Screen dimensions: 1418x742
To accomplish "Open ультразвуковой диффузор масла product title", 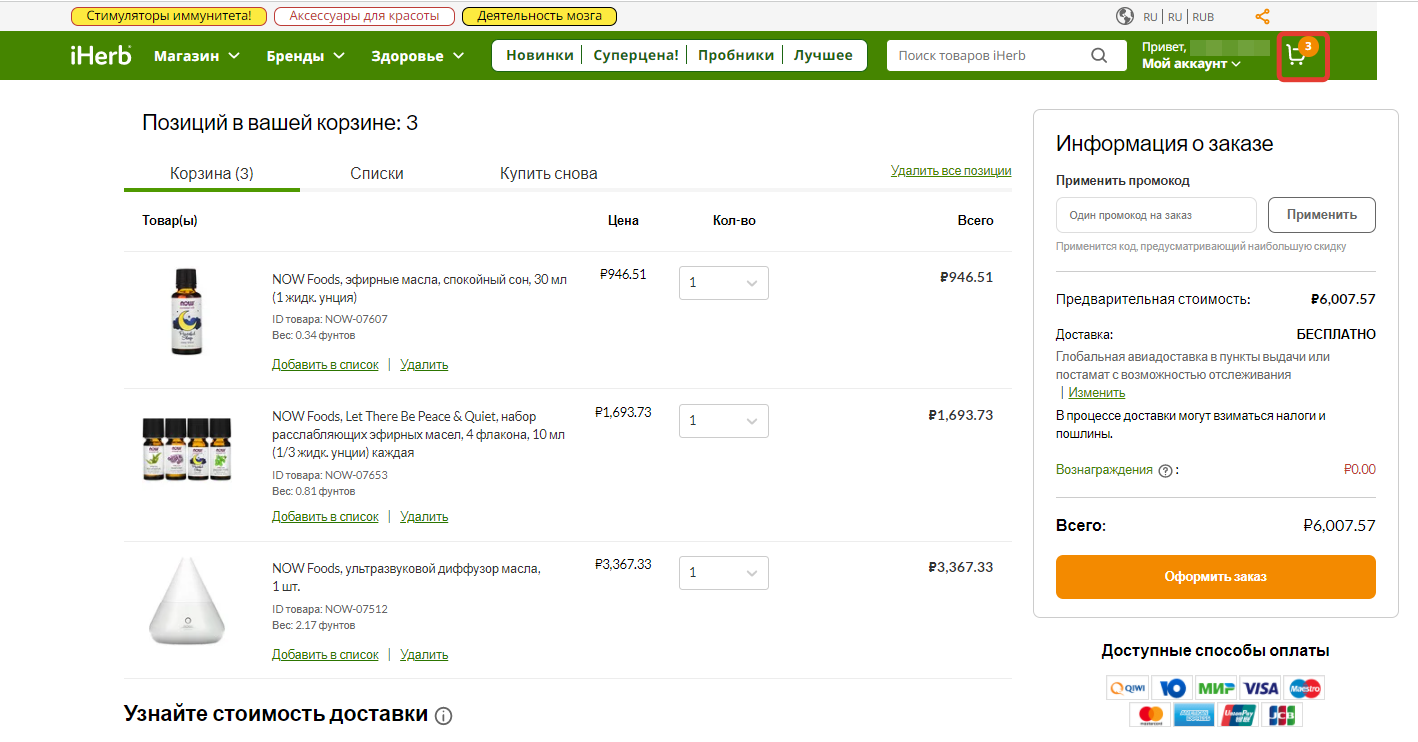I will click(x=406, y=577).
